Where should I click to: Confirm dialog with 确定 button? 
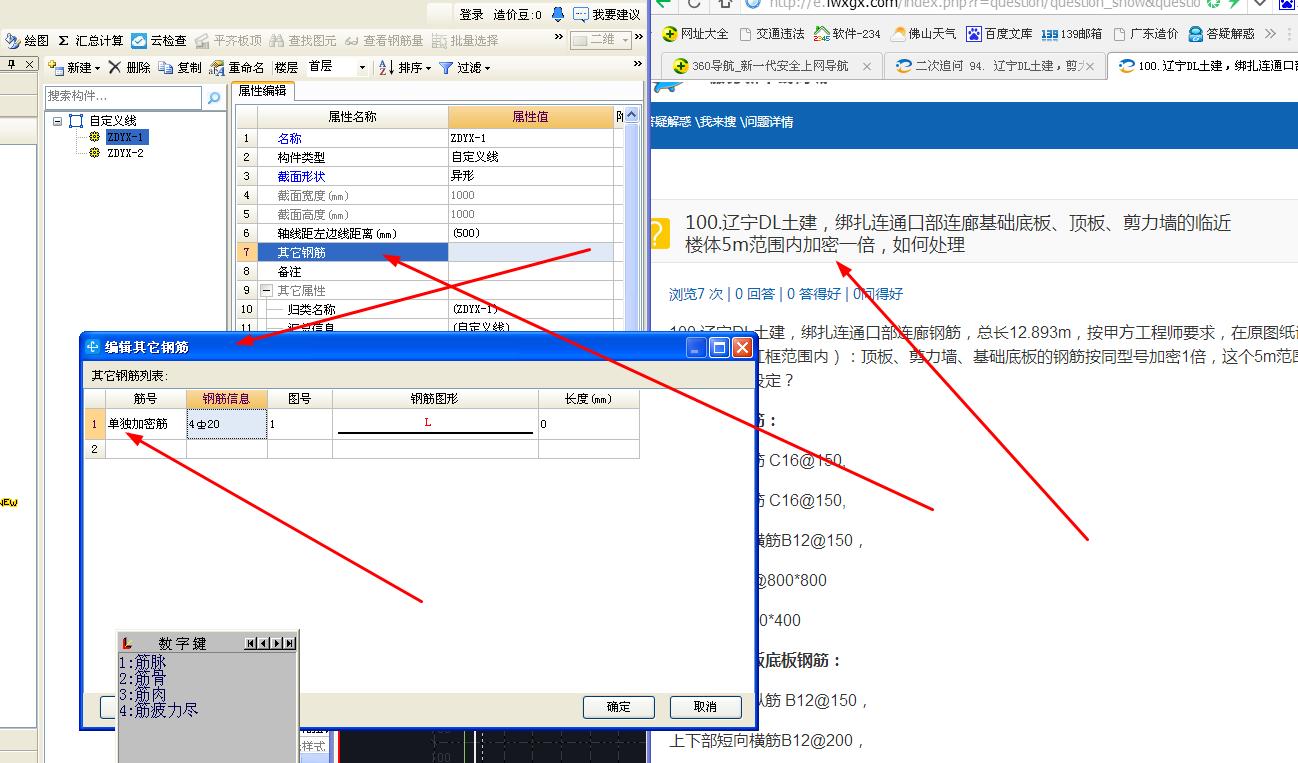(x=619, y=707)
